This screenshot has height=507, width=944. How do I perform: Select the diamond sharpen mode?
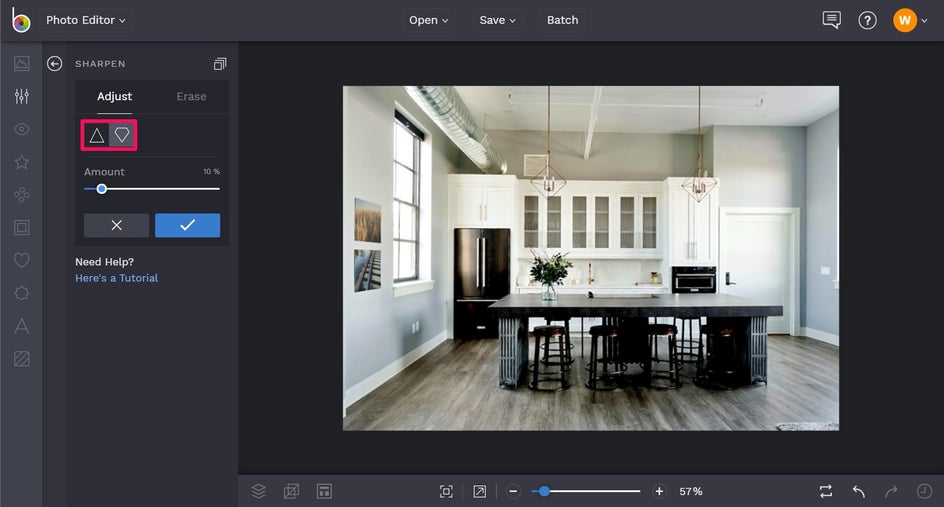pos(122,135)
